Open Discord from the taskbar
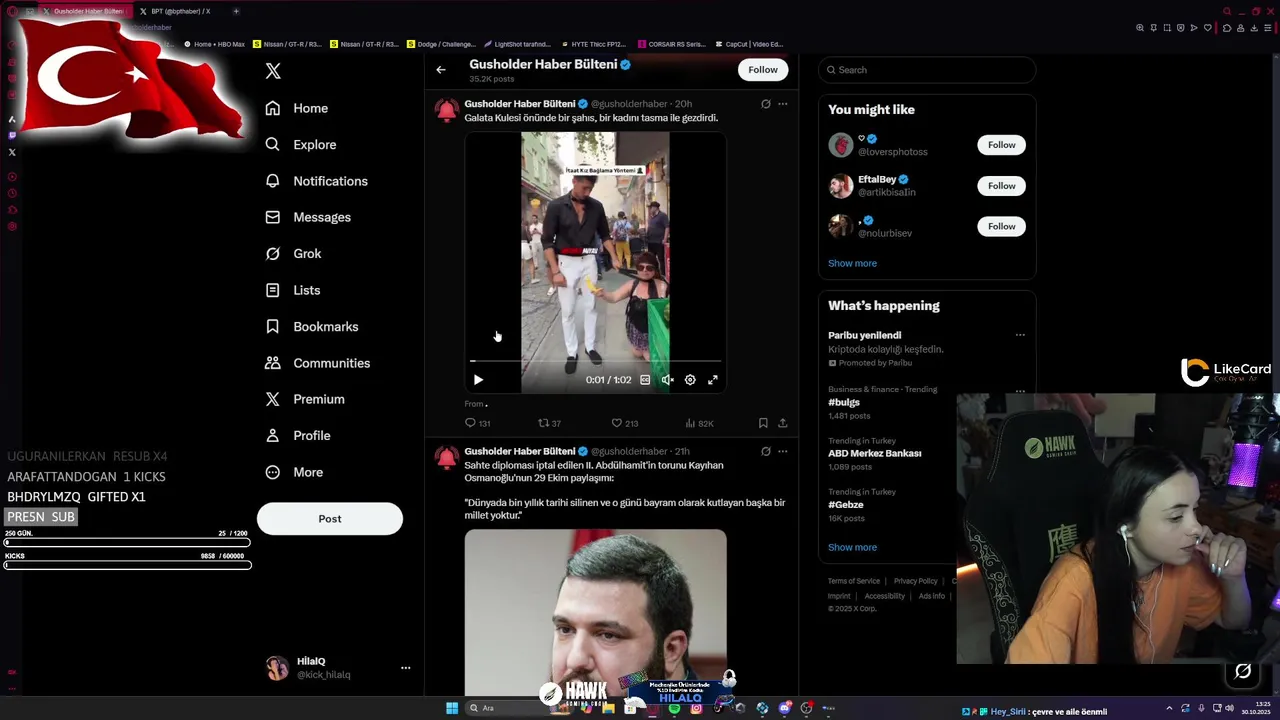The width and height of the screenshot is (1280, 720). tap(785, 708)
